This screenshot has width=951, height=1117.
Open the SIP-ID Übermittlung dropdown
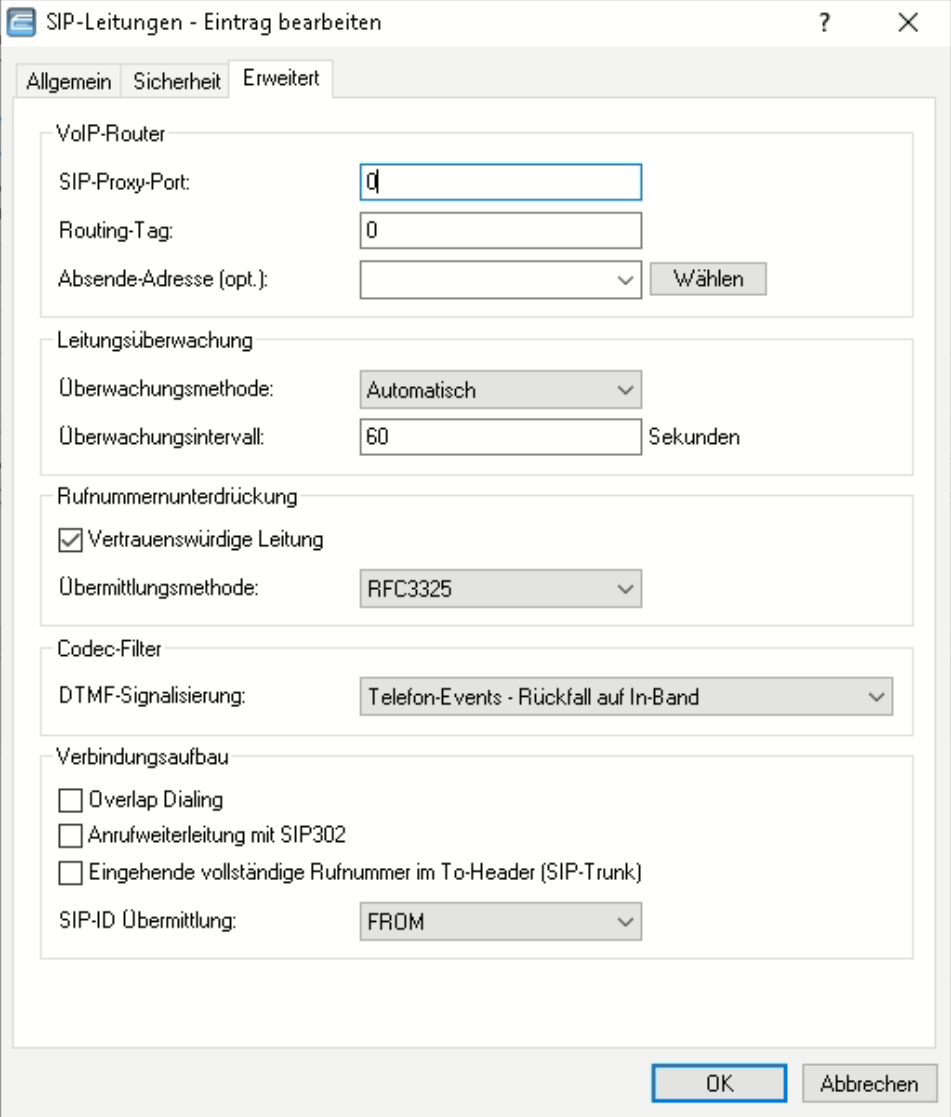click(499, 921)
